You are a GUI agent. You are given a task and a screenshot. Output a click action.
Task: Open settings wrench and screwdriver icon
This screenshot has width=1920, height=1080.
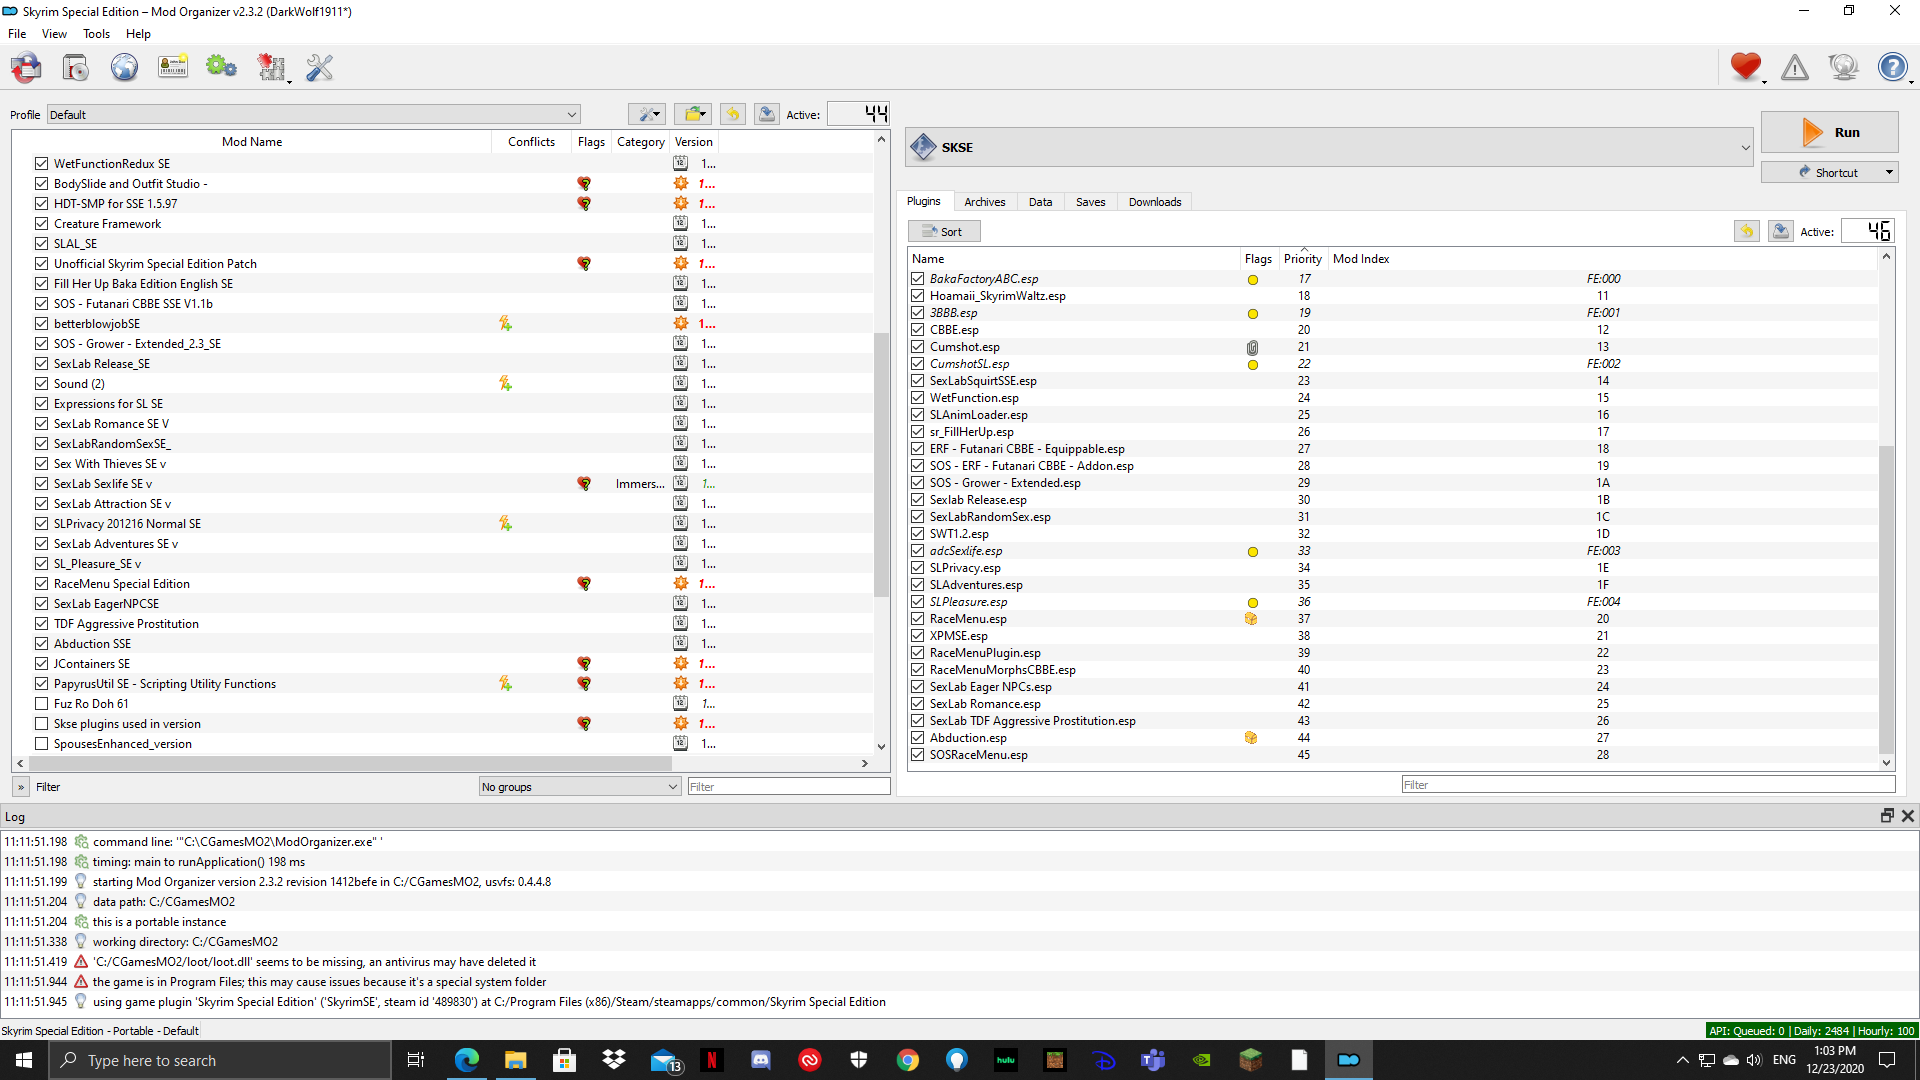319,68
